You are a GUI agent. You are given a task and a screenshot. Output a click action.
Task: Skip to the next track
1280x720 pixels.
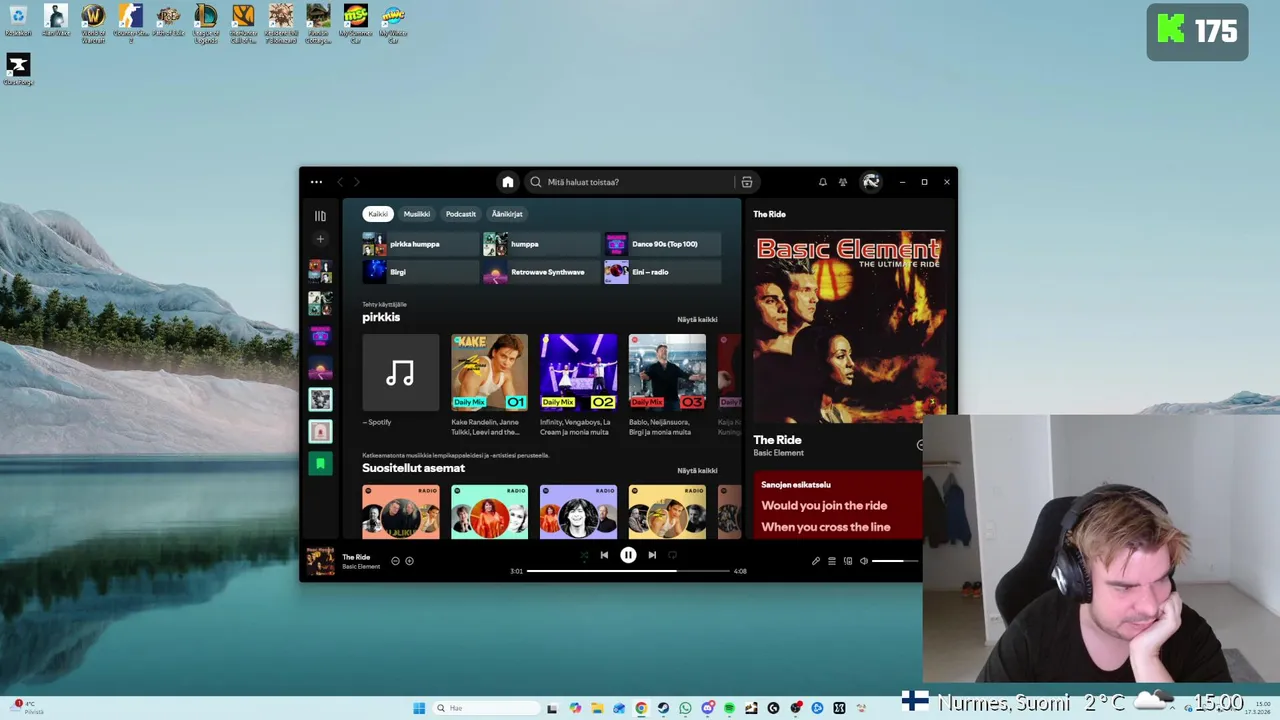point(652,555)
